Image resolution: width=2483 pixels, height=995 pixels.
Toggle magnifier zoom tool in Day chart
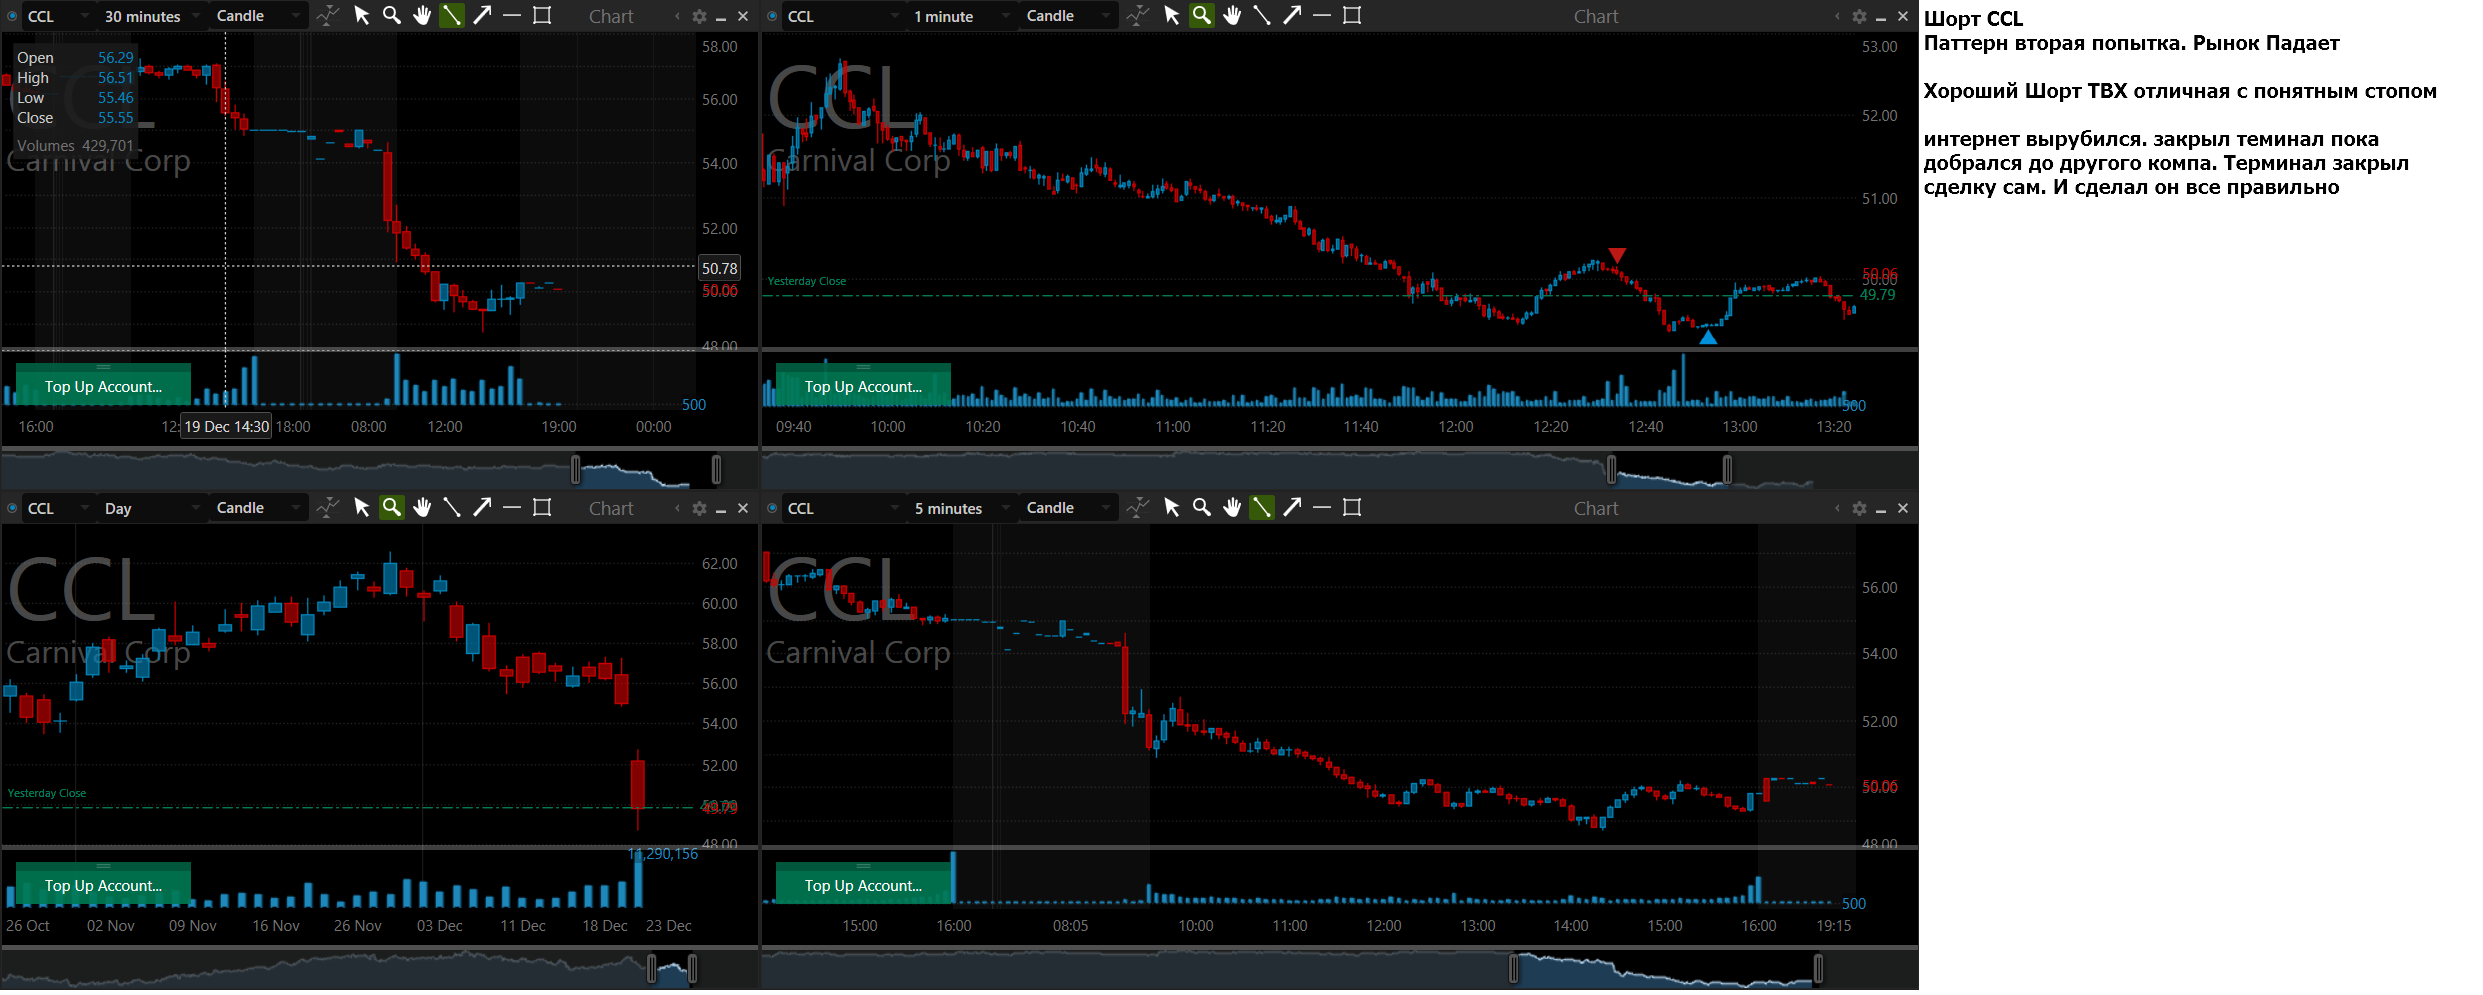pos(392,508)
